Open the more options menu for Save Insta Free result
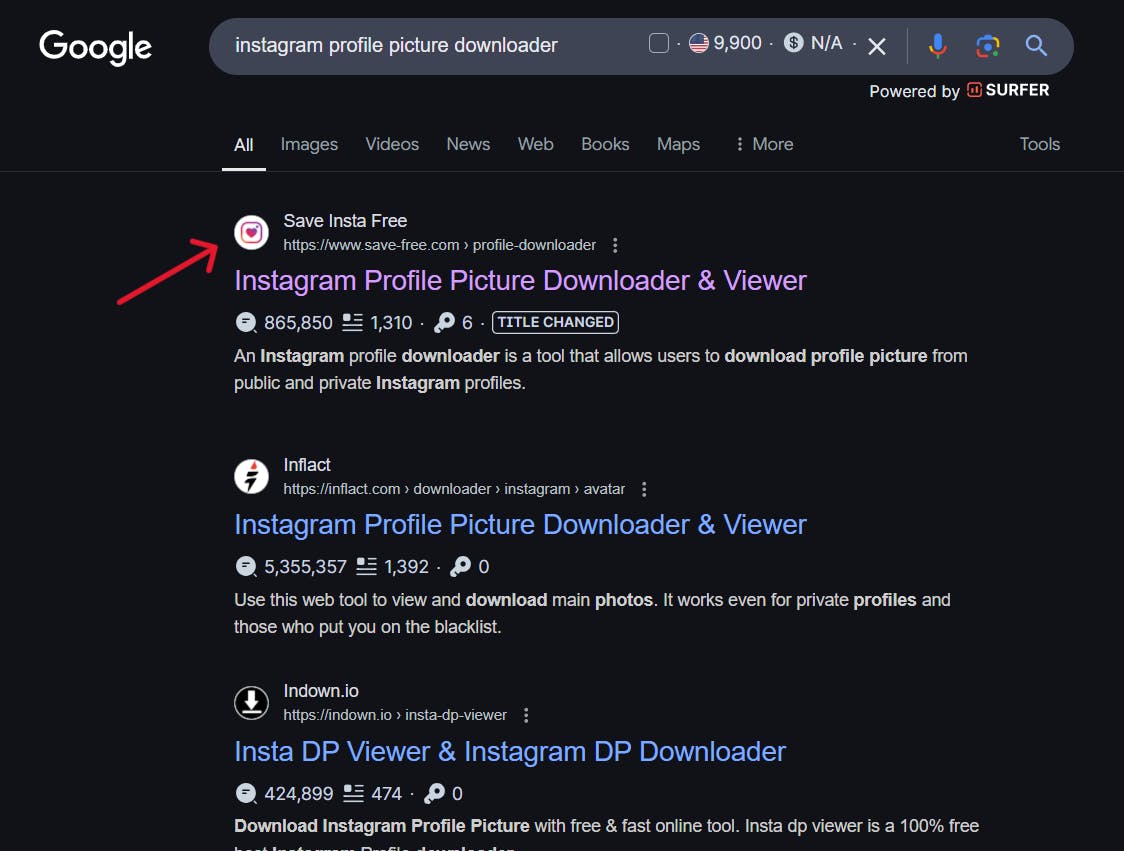1124x851 pixels. coord(615,245)
